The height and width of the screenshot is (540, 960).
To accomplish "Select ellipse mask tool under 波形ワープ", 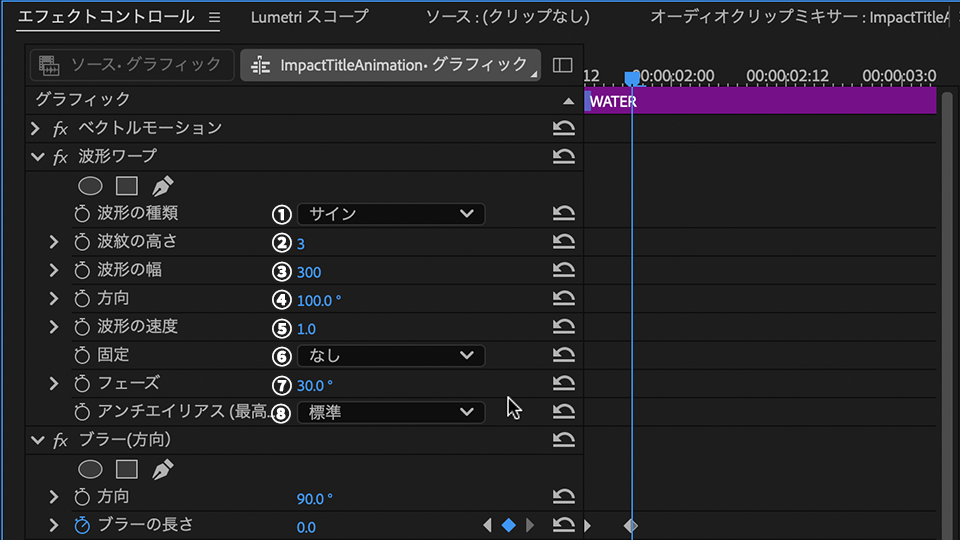I will click(x=91, y=185).
